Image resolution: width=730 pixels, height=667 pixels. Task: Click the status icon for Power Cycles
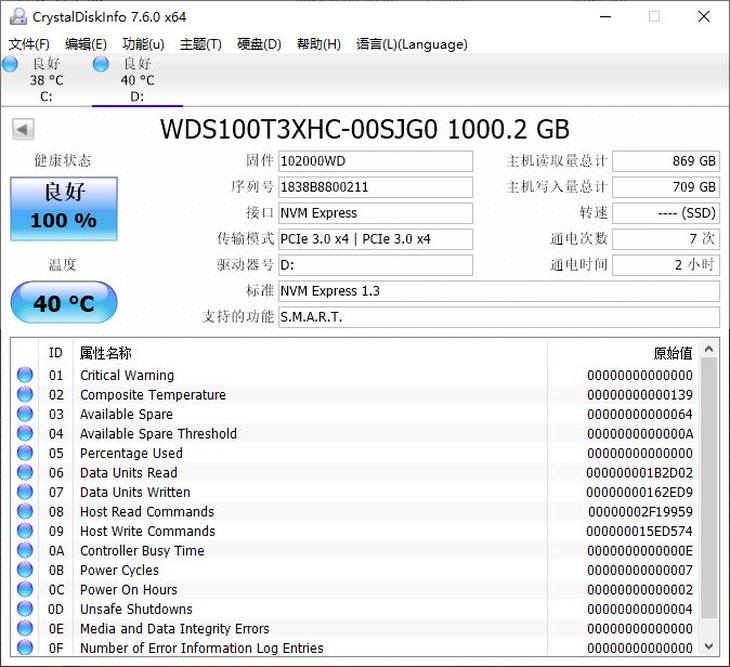[x=25, y=570]
